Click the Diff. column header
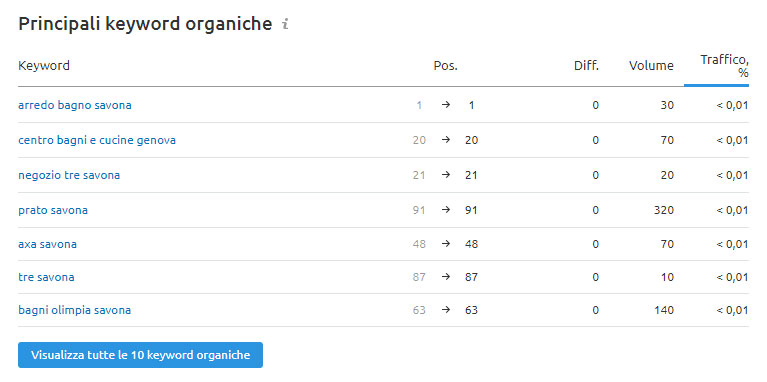This screenshot has width=767, height=382. tap(587, 66)
